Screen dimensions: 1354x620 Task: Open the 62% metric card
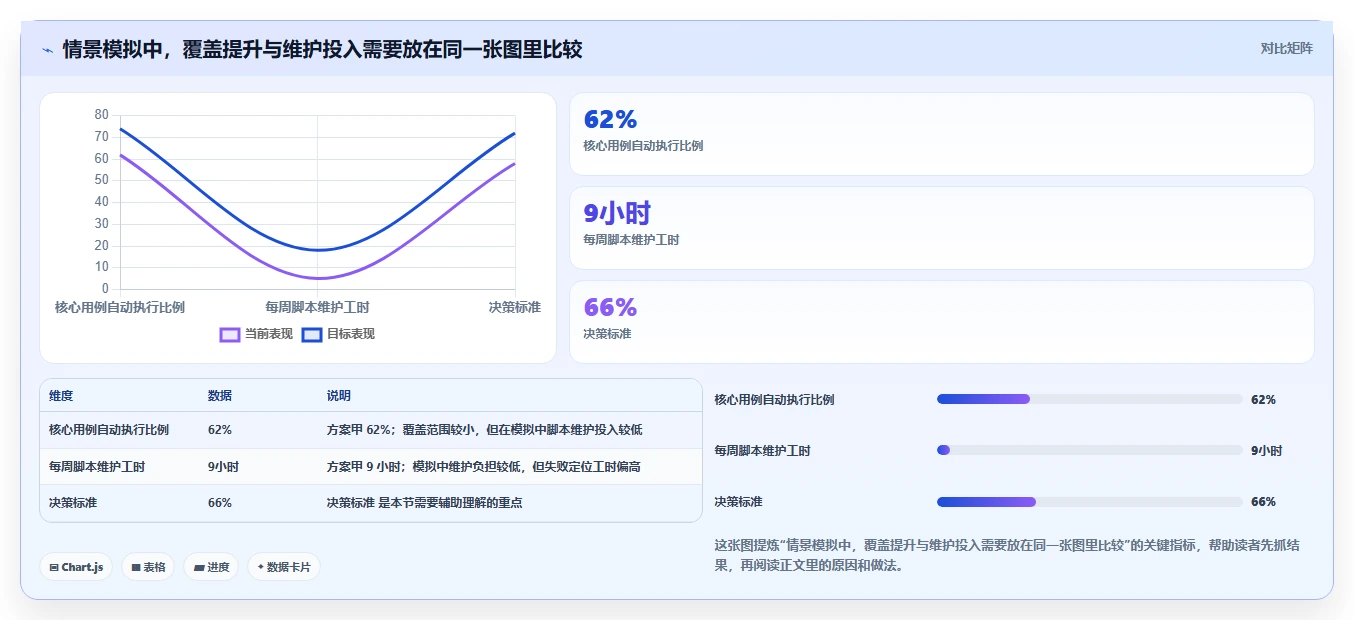click(x=941, y=134)
